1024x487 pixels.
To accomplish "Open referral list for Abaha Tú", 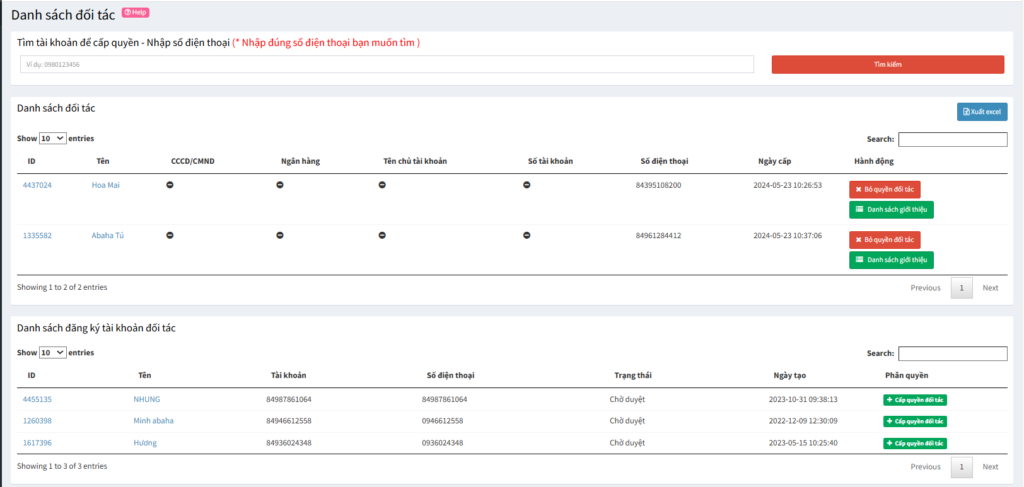I will coord(891,260).
